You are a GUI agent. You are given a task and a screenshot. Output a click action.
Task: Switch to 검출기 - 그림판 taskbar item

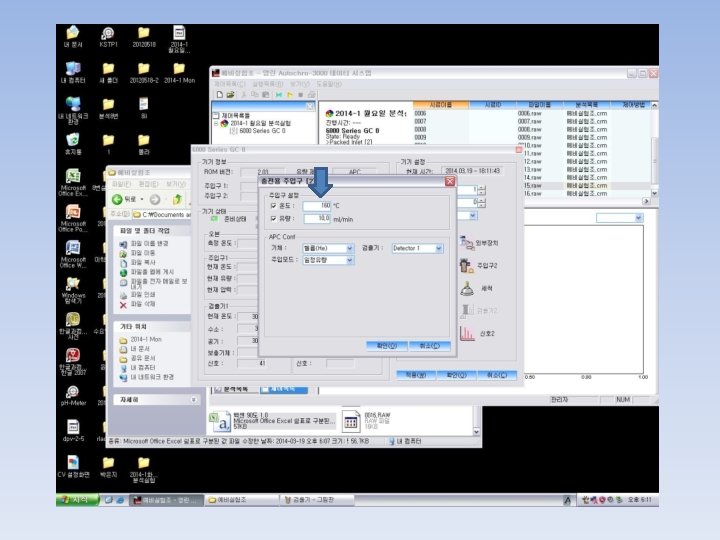pos(317,500)
